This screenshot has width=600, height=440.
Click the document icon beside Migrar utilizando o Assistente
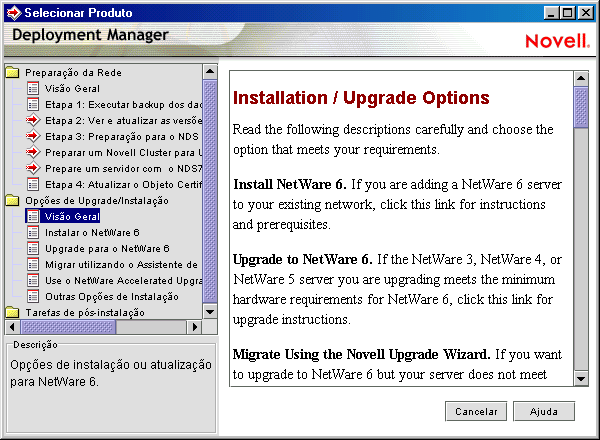(33, 265)
